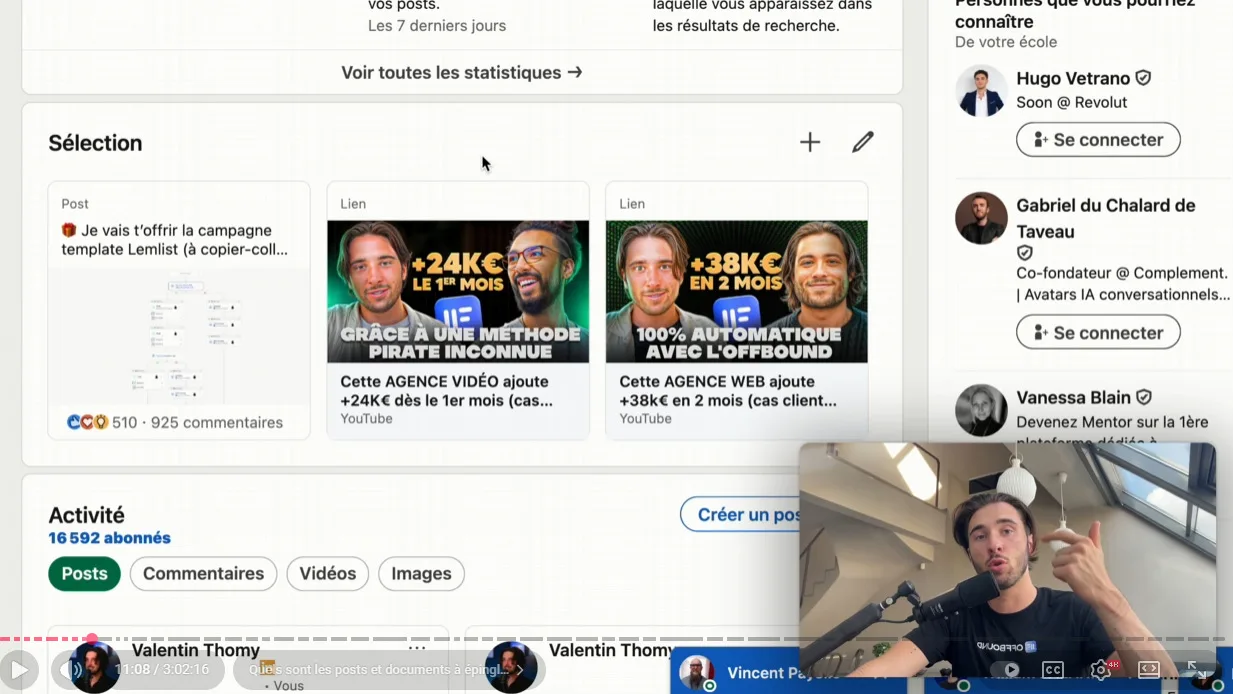This screenshot has height=694, width=1233.
Task: Click Vanessa Blain's name
Action: [1073, 397]
